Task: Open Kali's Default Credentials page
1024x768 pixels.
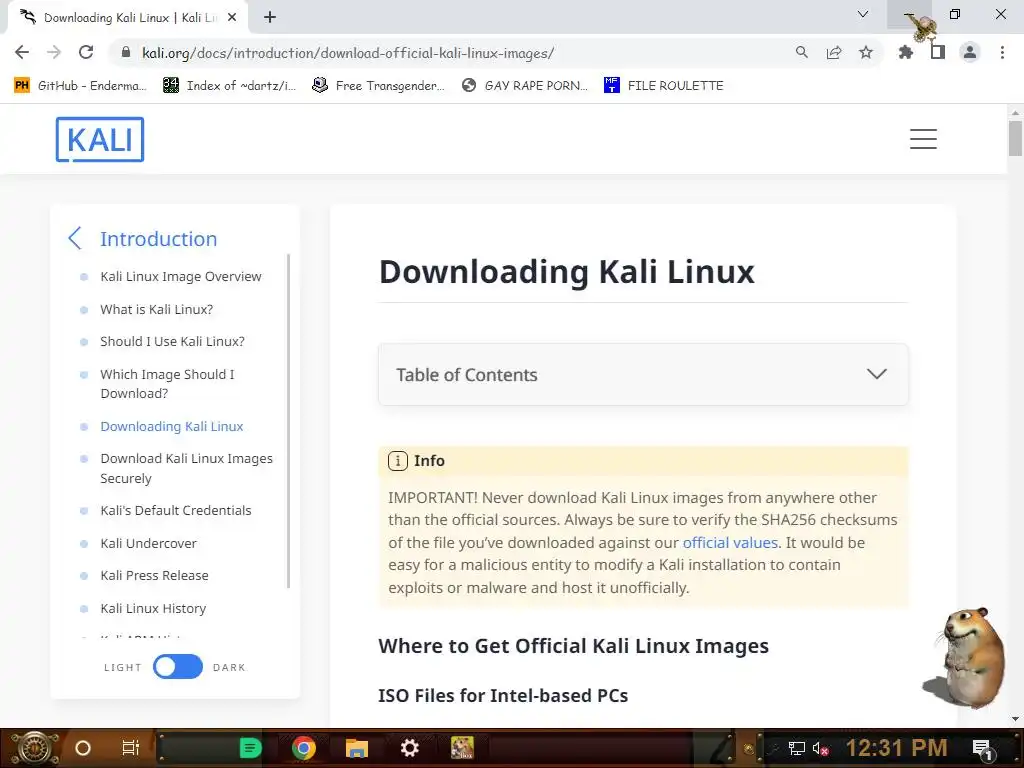Action: click(x=176, y=511)
